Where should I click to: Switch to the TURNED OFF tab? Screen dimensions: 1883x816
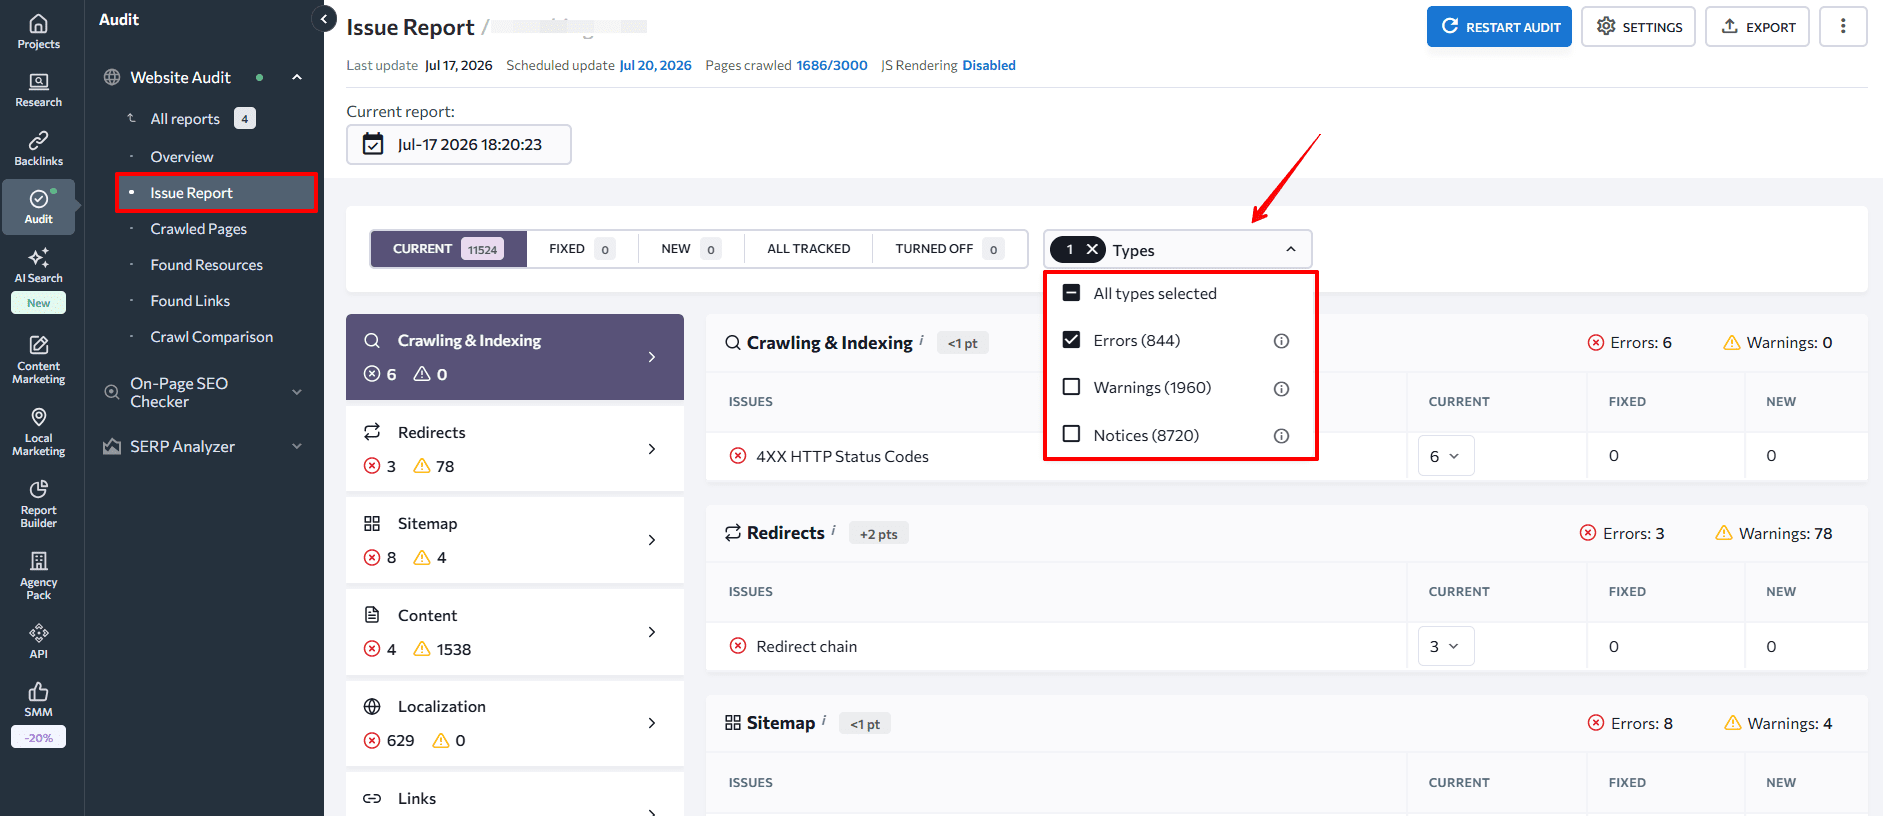pos(949,249)
